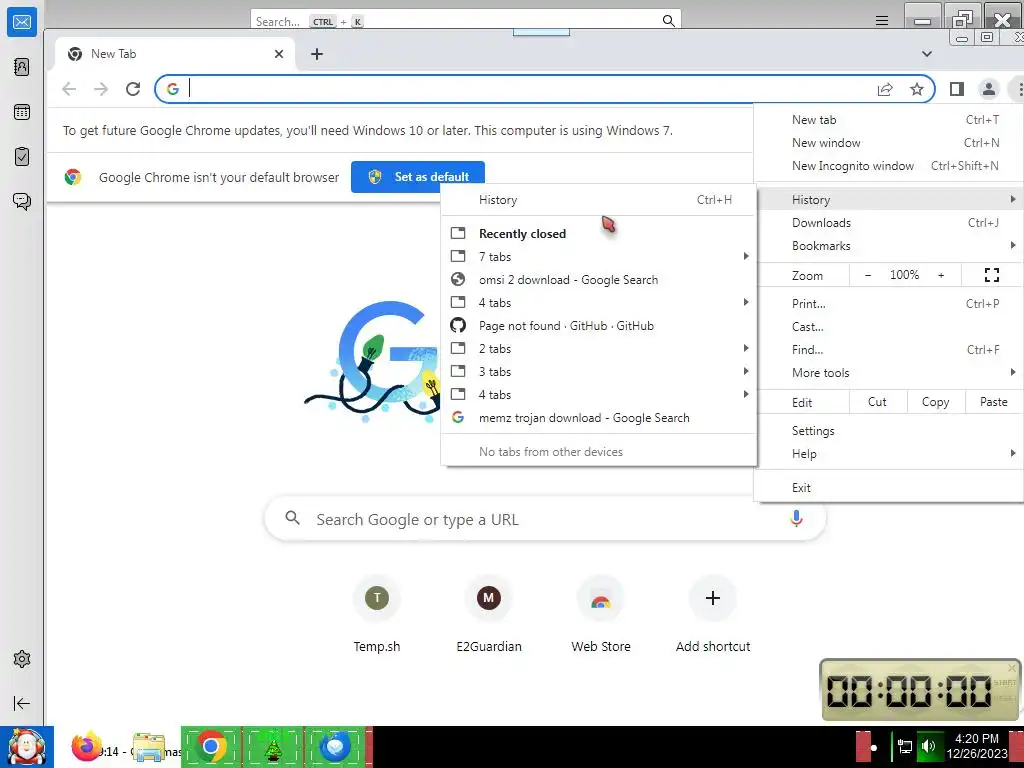Share this page icon in address bar

click(885, 89)
